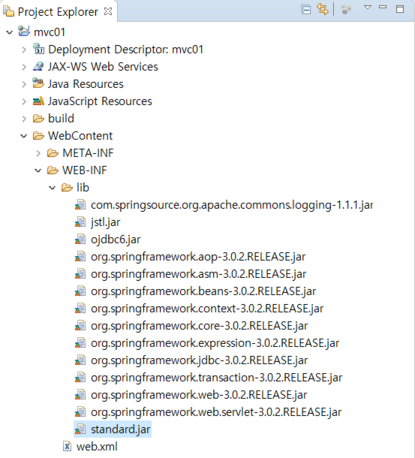Minimize the Project Explorer view

pyautogui.click(x=383, y=7)
